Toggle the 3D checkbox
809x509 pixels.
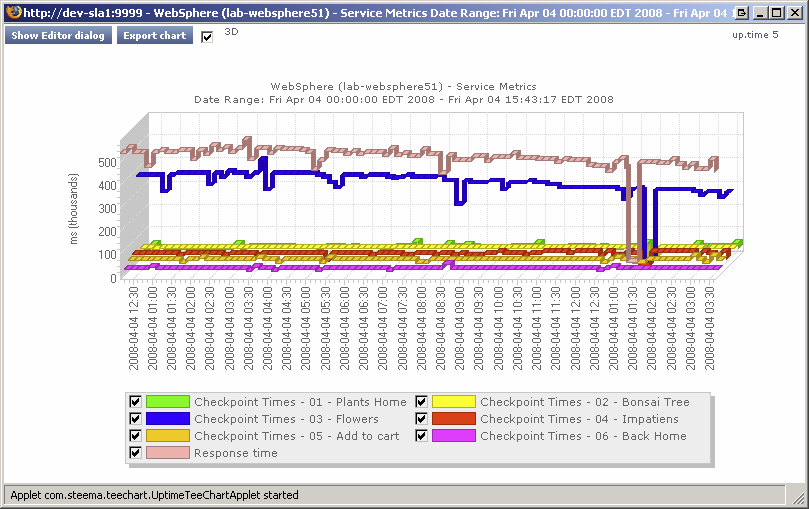click(207, 37)
